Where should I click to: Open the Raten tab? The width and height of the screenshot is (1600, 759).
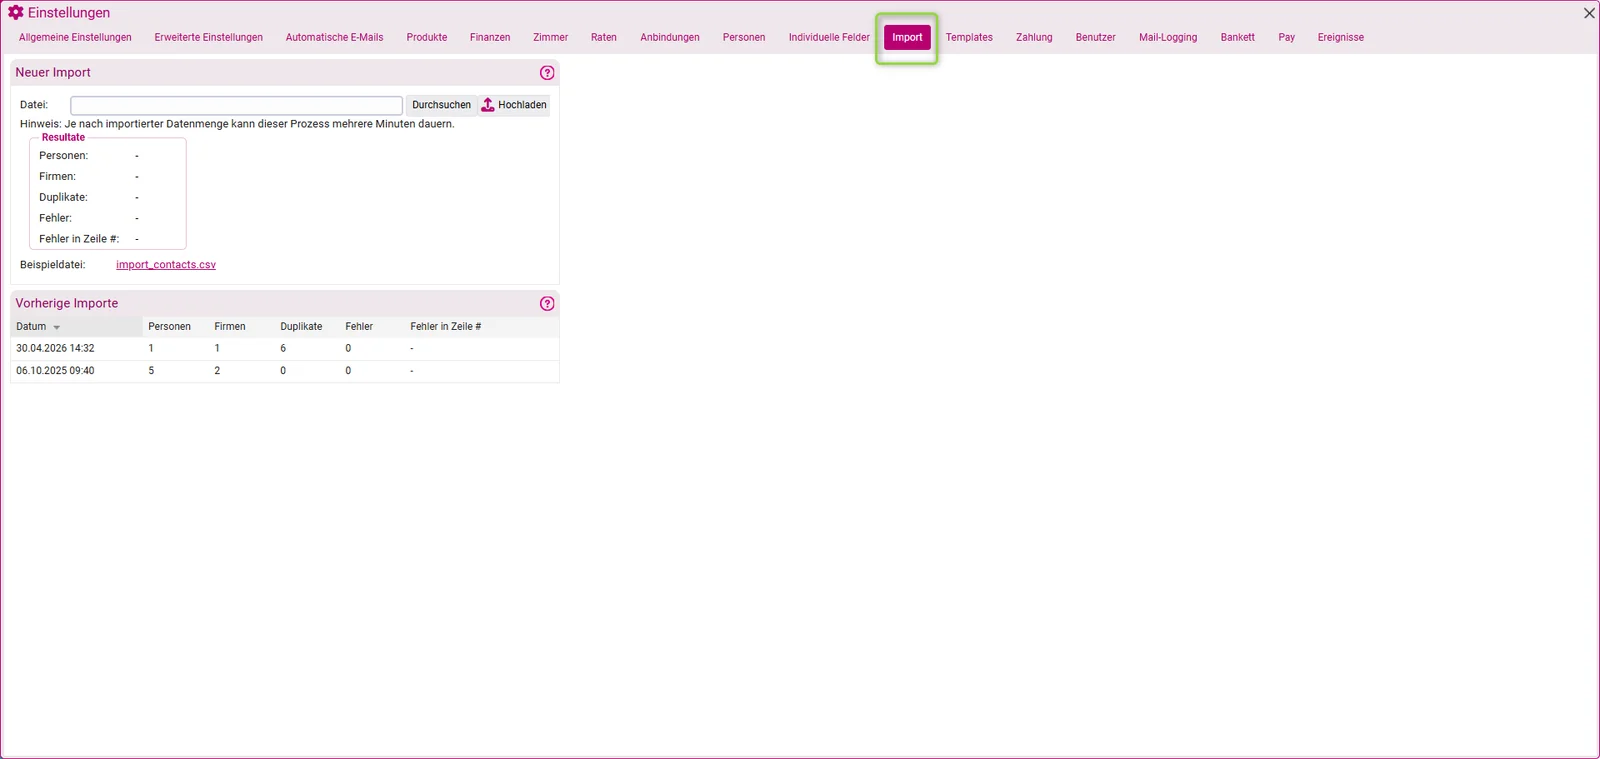point(604,38)
